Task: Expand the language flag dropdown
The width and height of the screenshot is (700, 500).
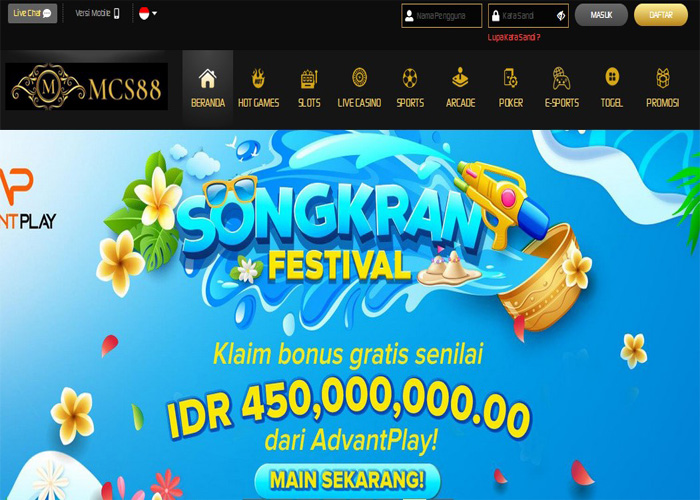Action: coord(148,13)
